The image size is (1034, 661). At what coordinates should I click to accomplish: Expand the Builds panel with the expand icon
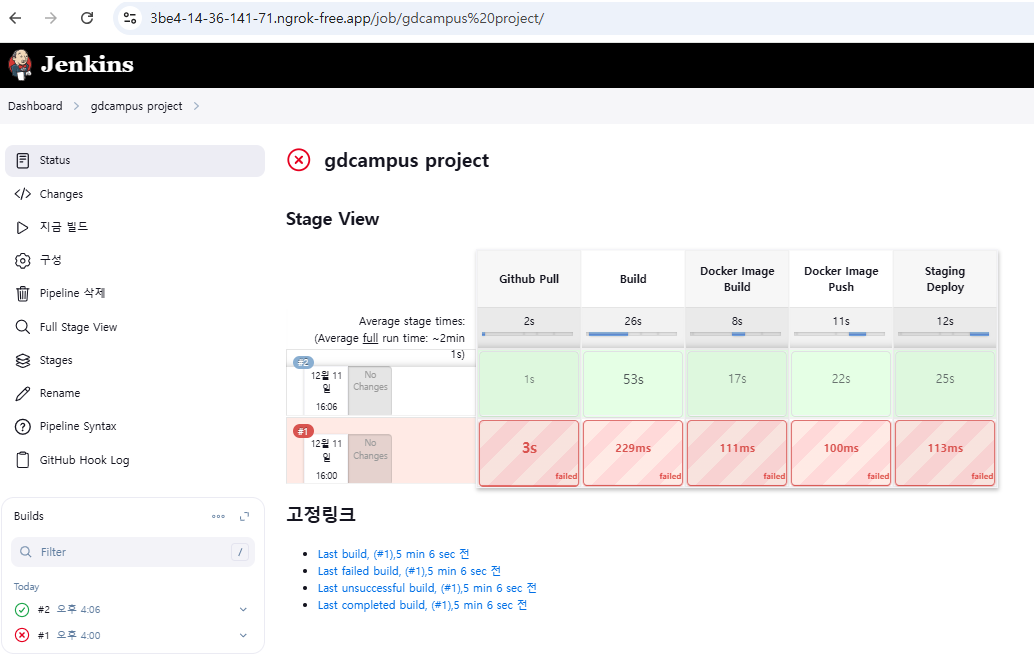pyautogui.click(x=245, y=517)
